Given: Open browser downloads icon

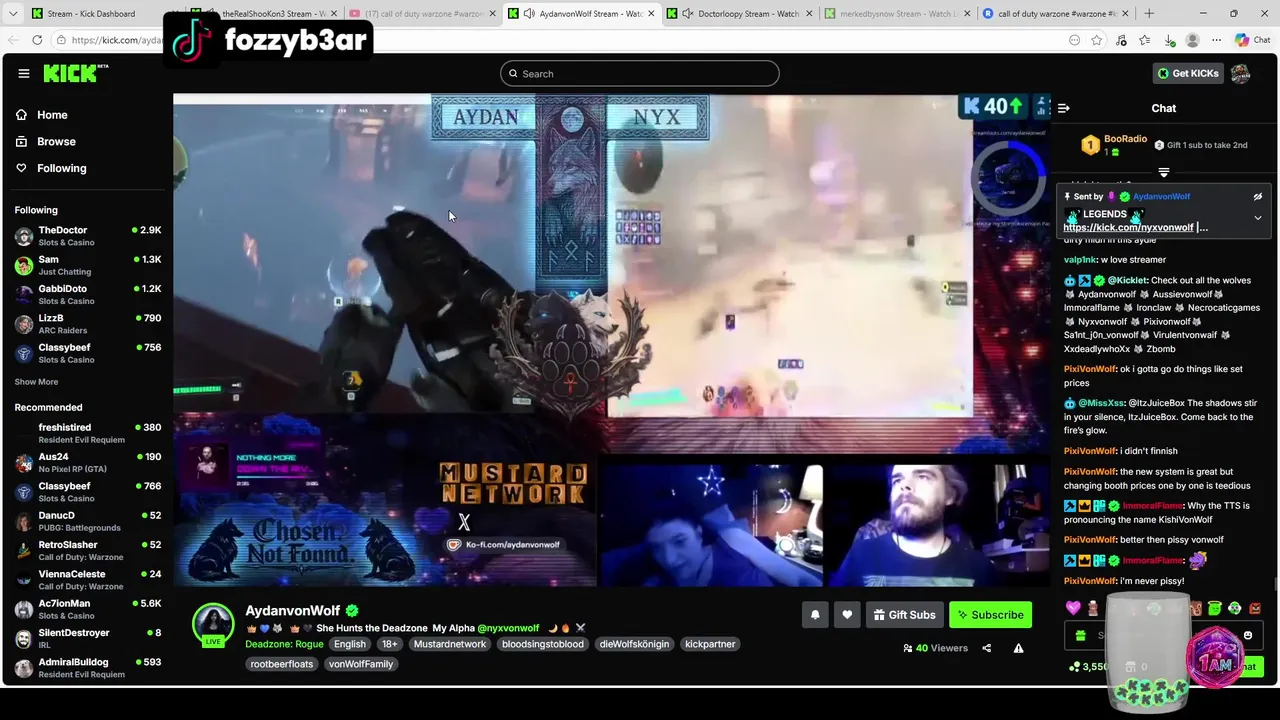Looking at the screenshot, I should [x=1169, y=40].
